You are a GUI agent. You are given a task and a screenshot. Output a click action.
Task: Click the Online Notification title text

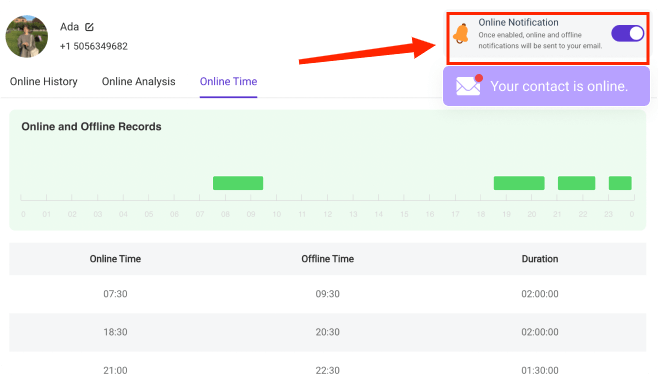[x=518, y=22]
